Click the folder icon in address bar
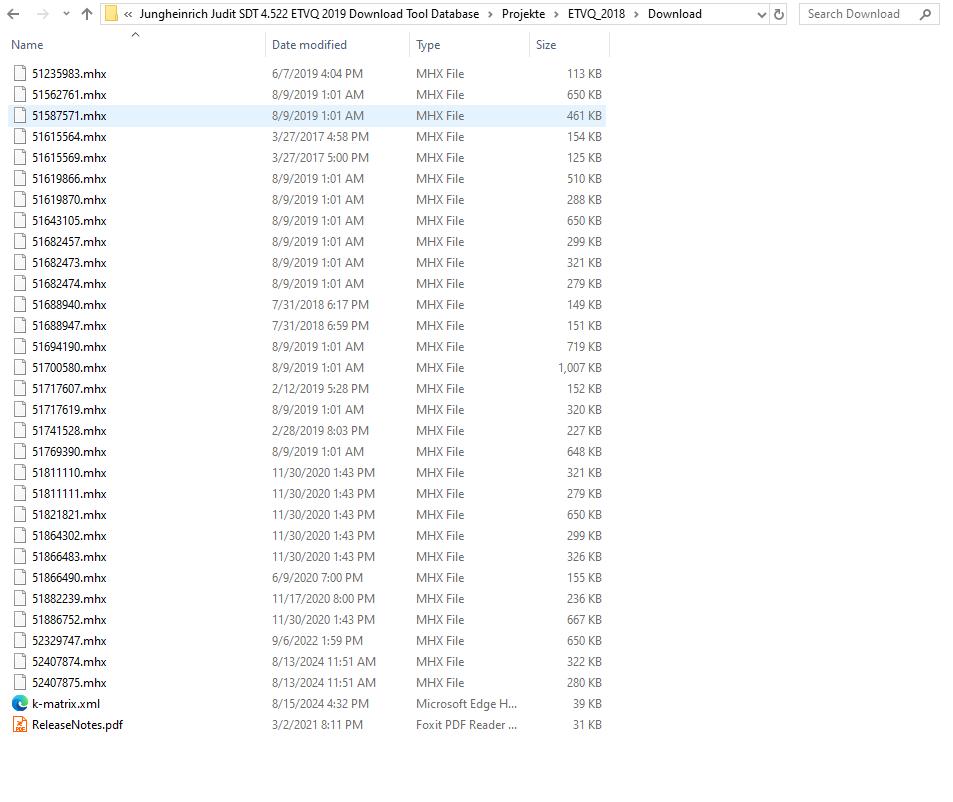The width and height of the screenshot is (953, 802). pyautogui.click(x=111, y=14)
